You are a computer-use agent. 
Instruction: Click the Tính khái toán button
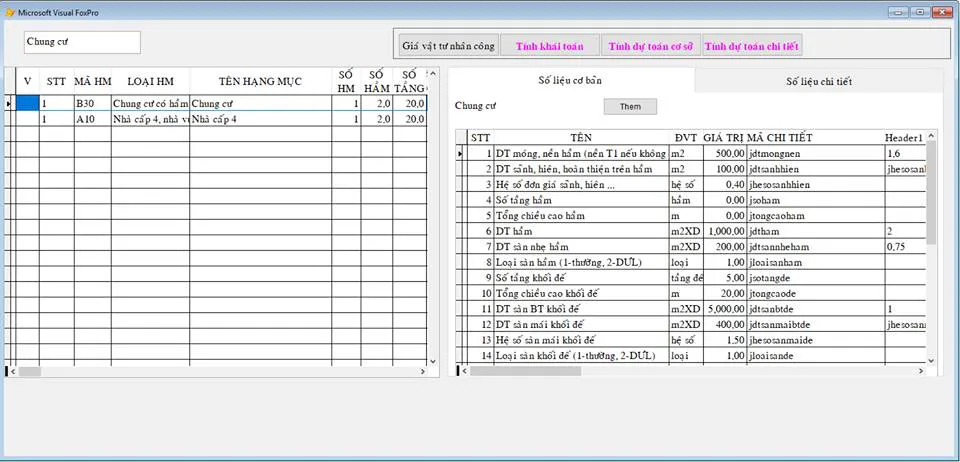pos(551,46)
